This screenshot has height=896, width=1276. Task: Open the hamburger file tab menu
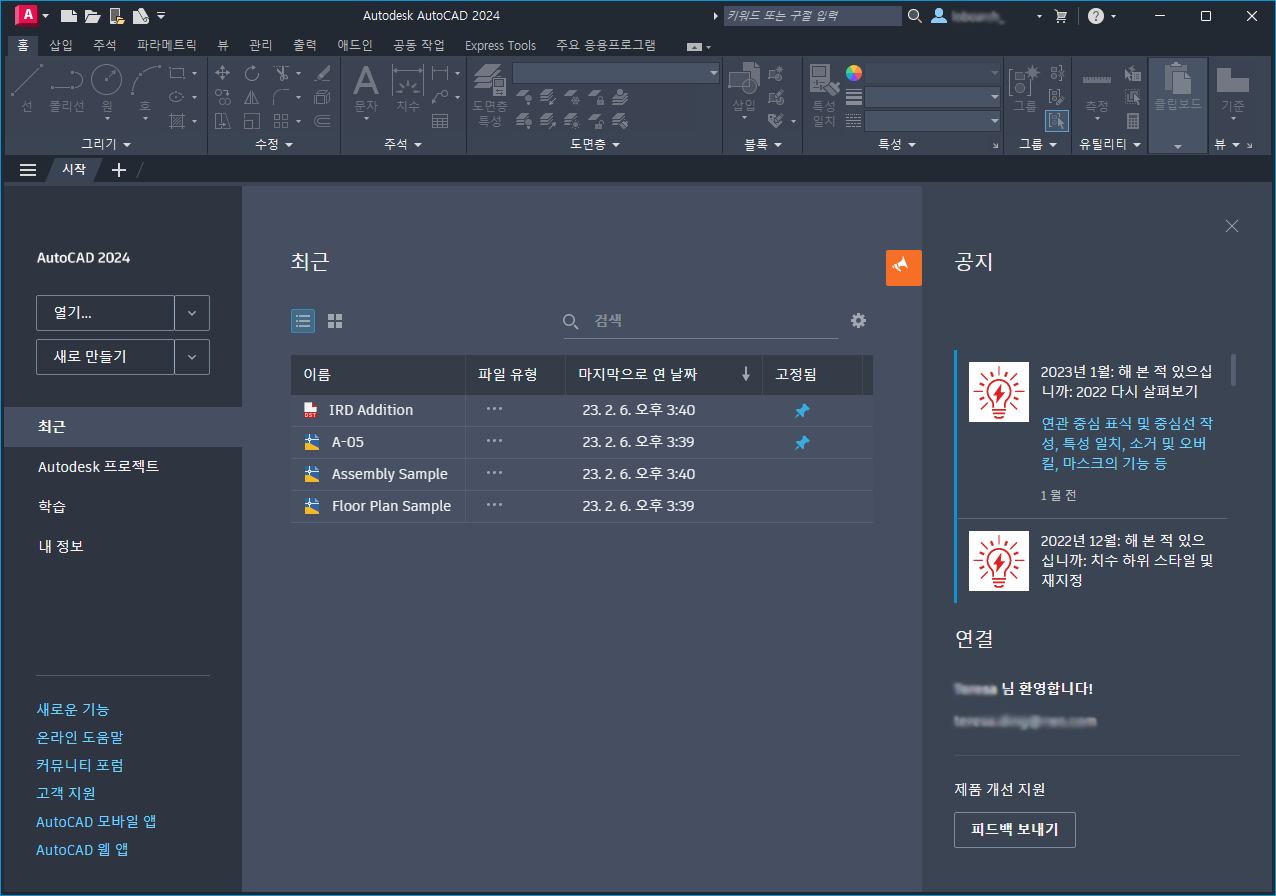click(28, 170)
